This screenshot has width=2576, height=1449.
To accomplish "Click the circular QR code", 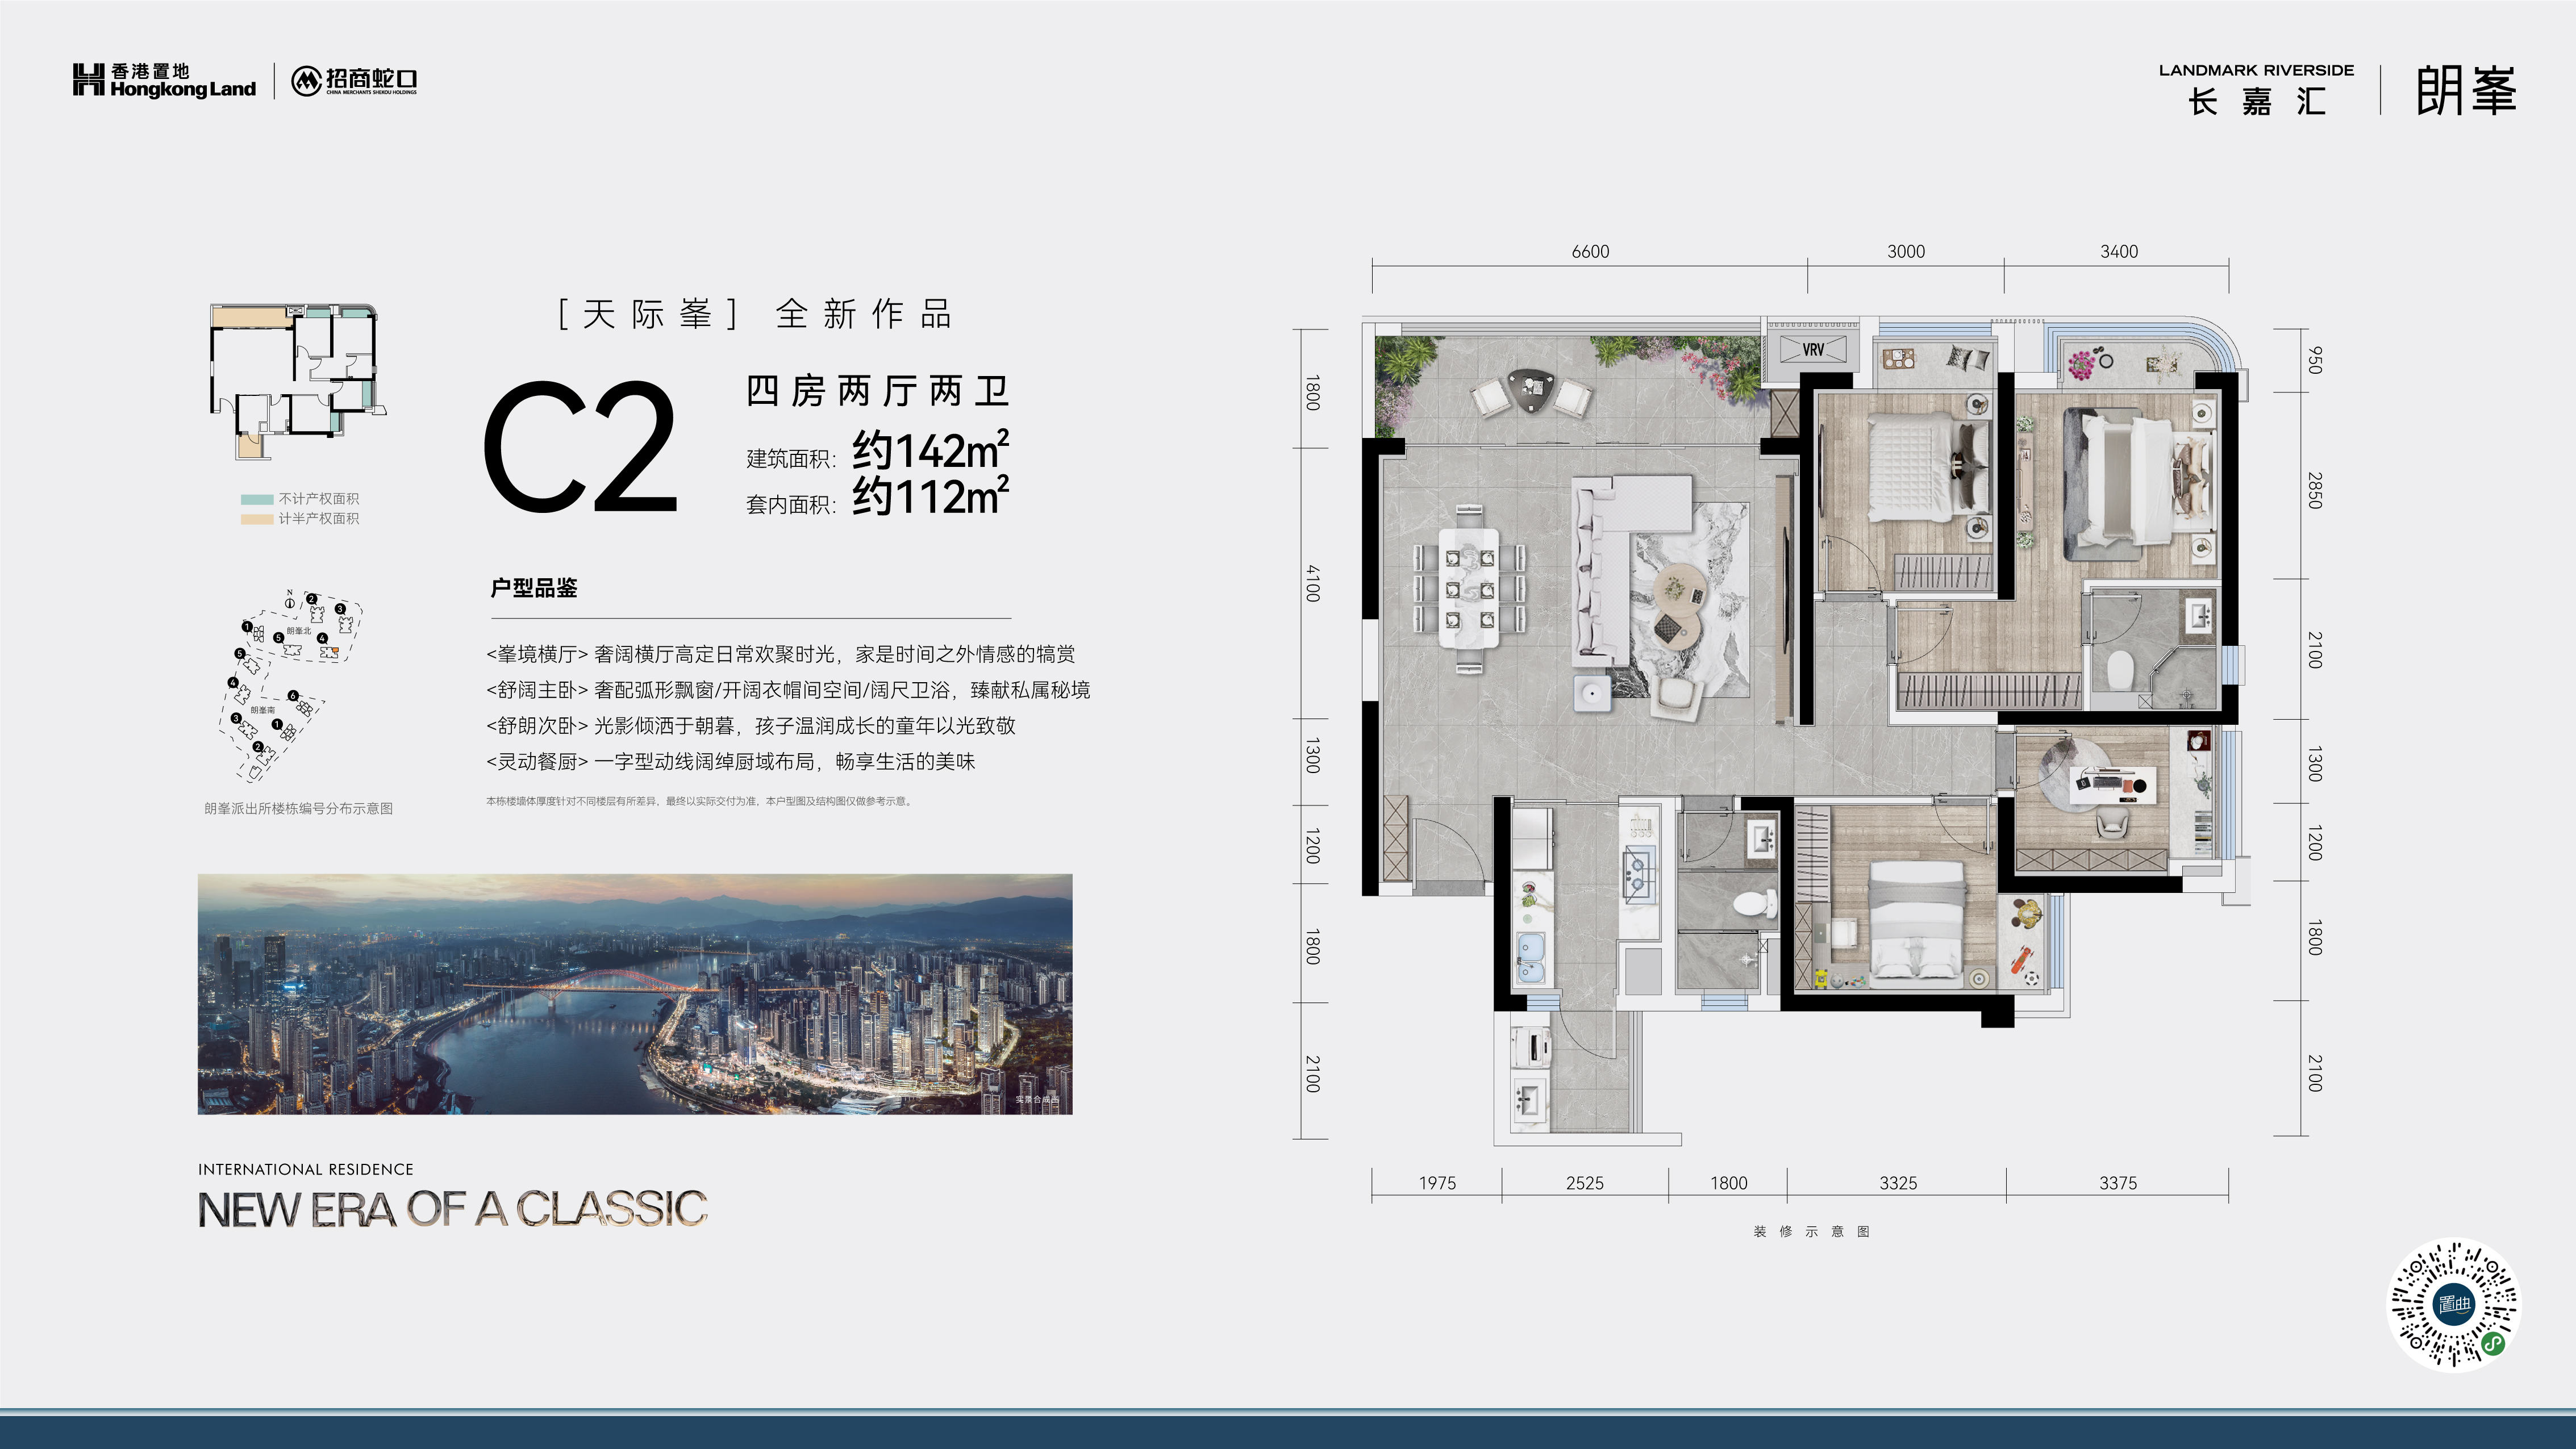I will tap(2454, 1305).
